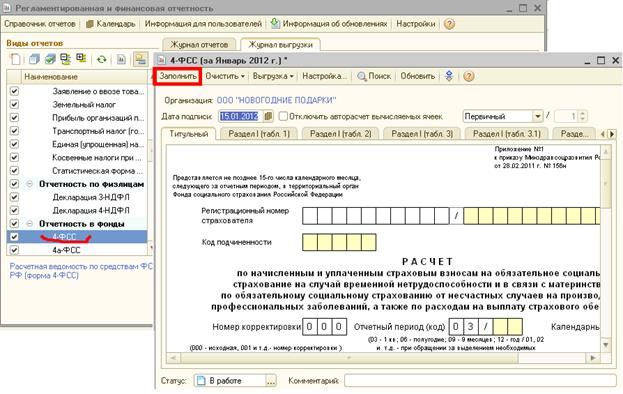Enable Отключить авторасчет вычисляемых ячеек checkbox

click(283, 116)
